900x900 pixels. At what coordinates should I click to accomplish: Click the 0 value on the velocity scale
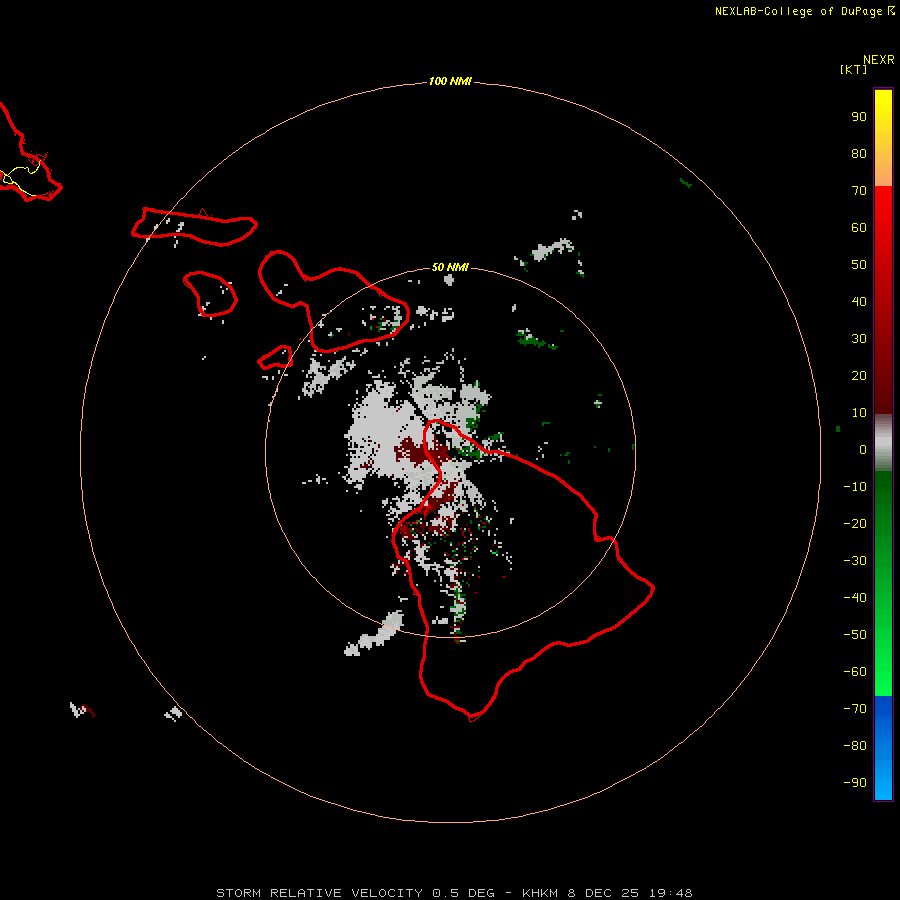[x=863, y=449]
